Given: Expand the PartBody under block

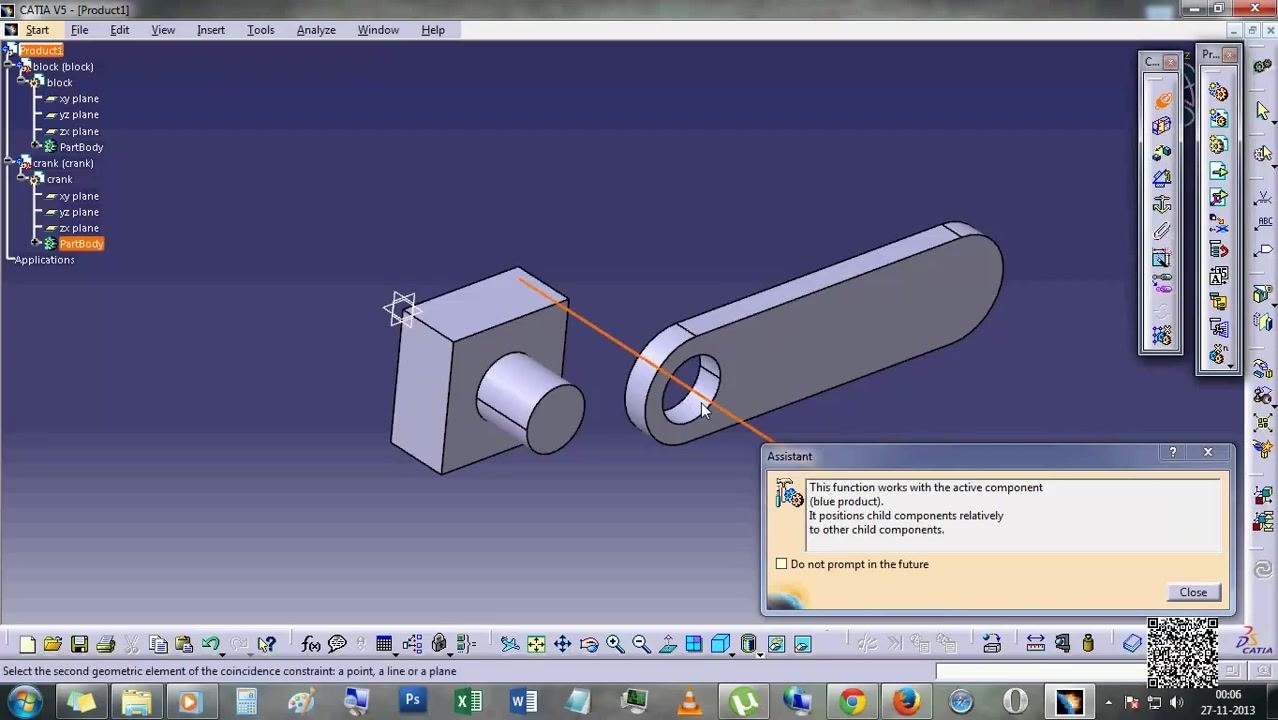Looking at the screenshot, I should pyautogui.click(x=36, y=147).
